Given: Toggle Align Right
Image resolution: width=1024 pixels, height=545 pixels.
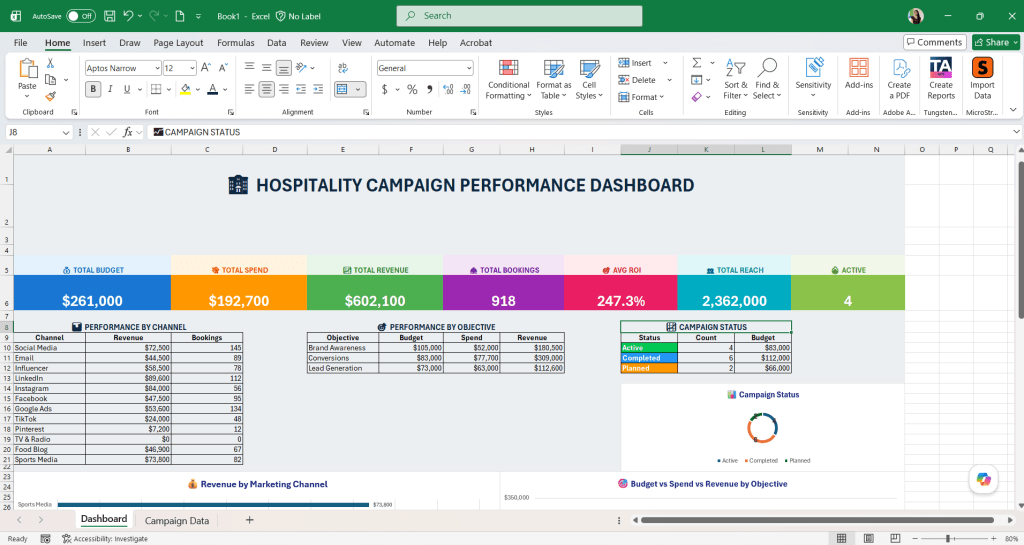Looking at the screenshot, I should pyautogui.click(x=283, y=89).
